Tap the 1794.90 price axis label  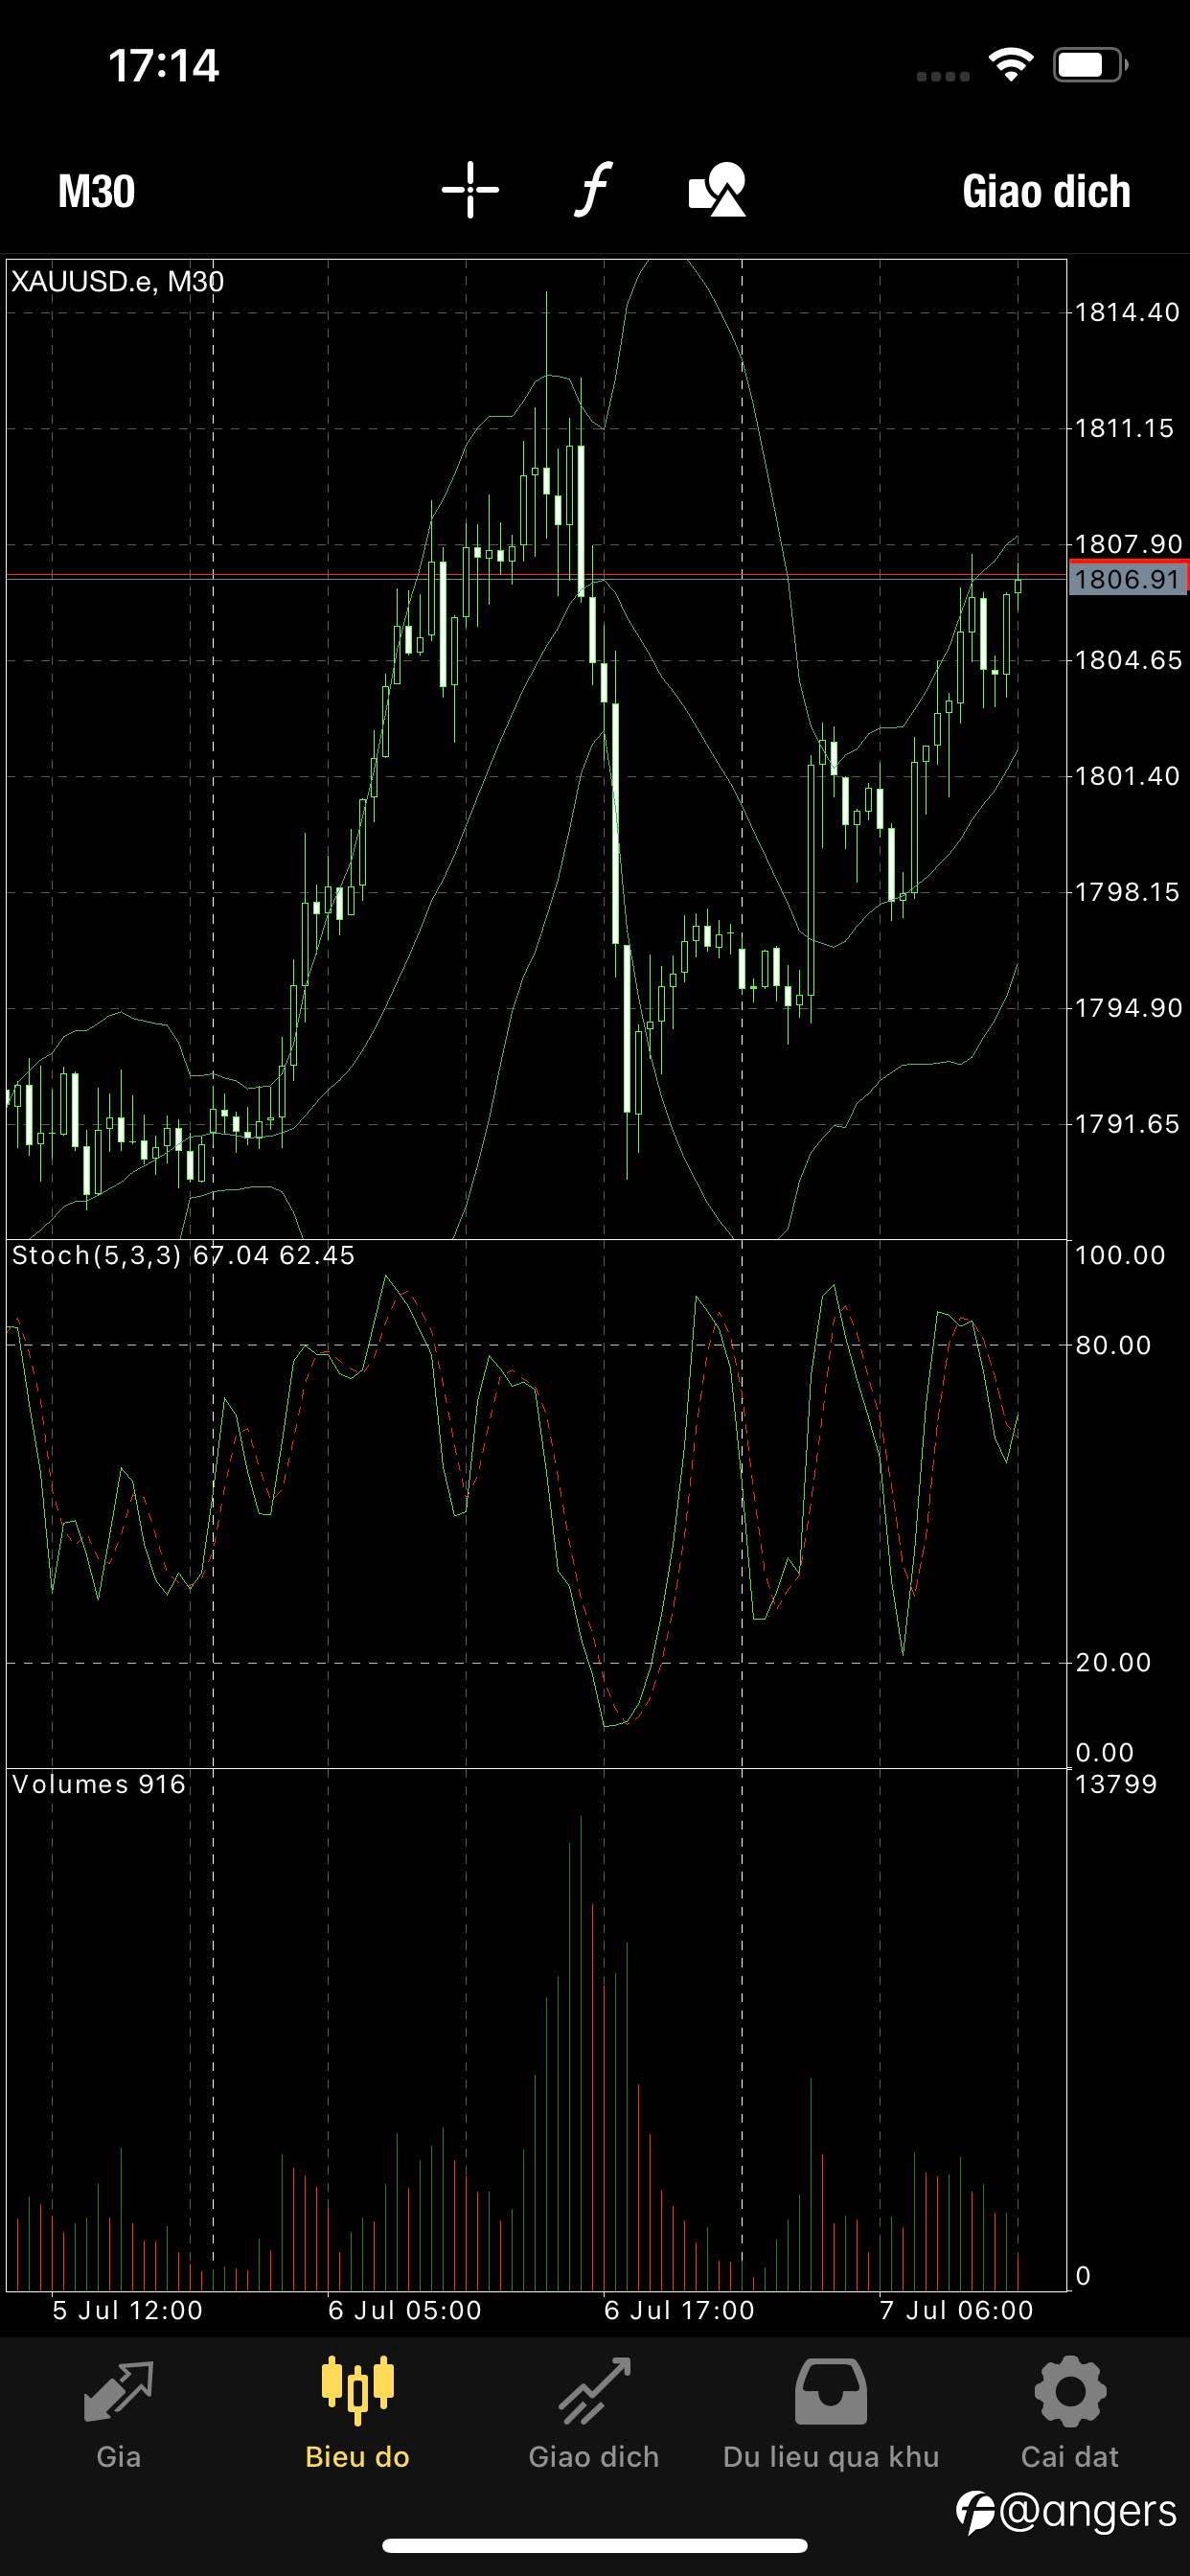click(x=1128, y=1008)
